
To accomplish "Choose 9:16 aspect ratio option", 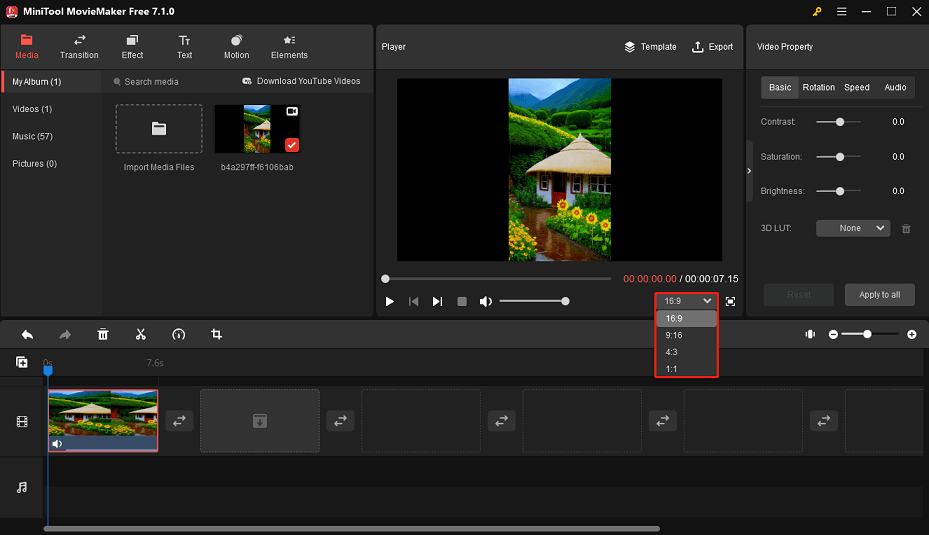I will coord(686,335).
